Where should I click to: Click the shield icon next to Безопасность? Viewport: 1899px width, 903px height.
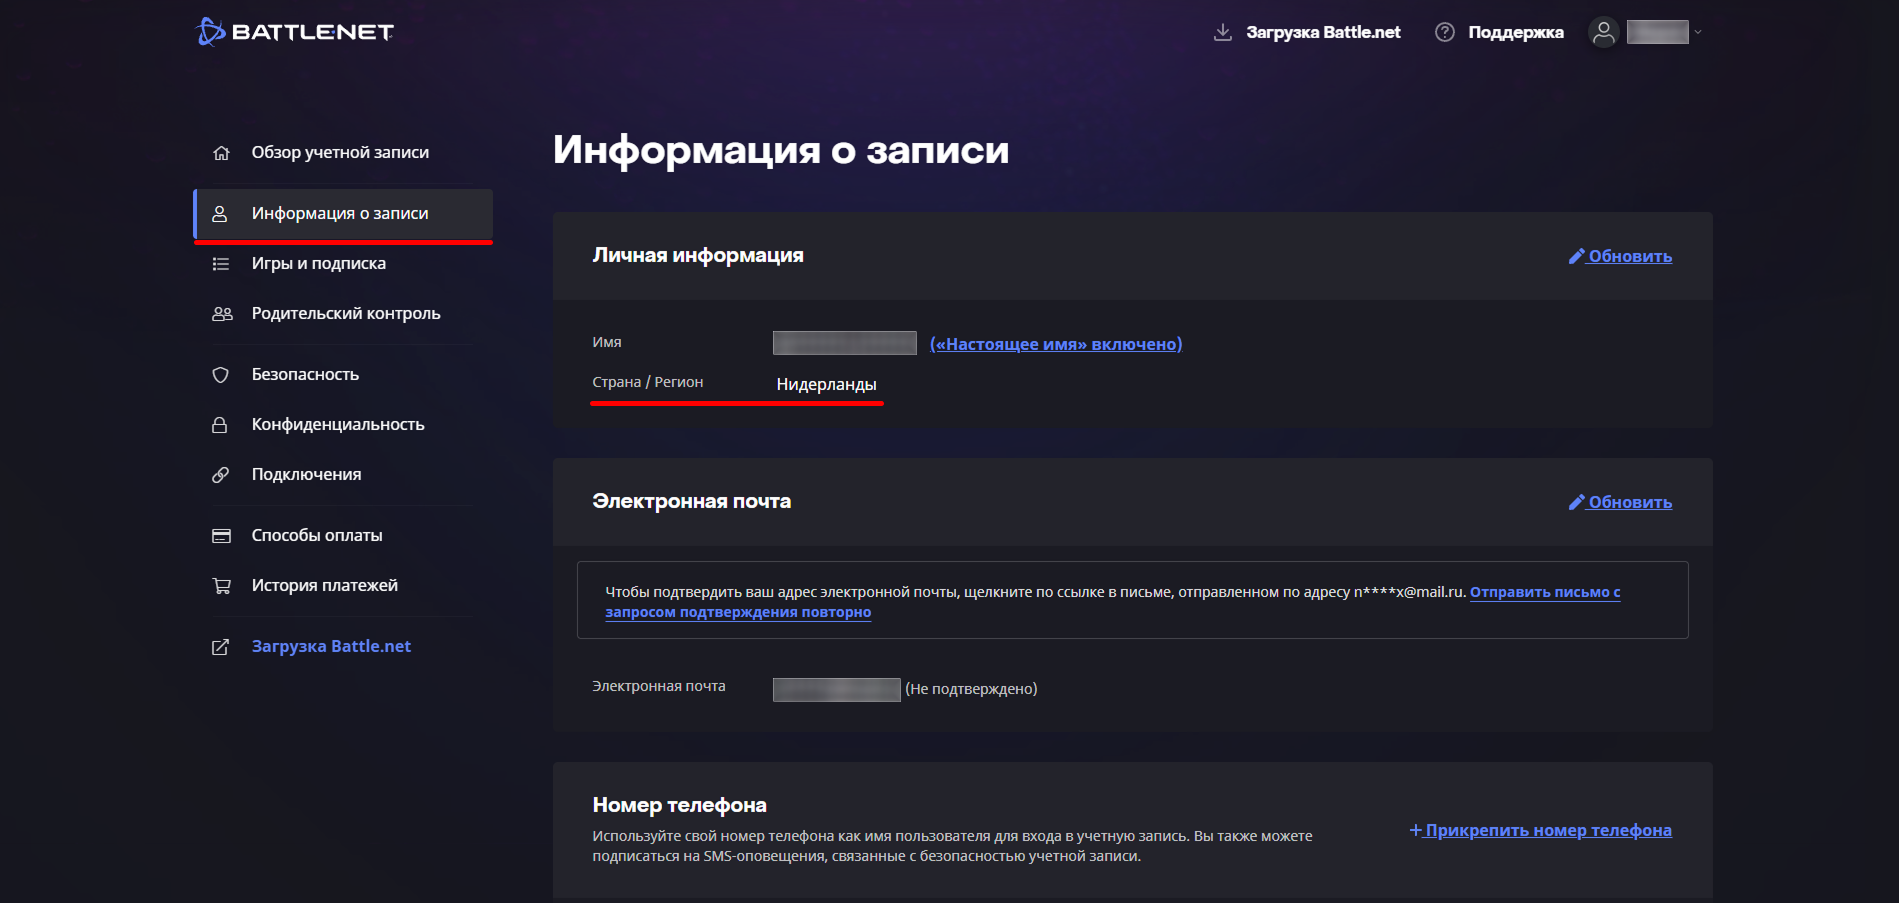coord(221,375)
